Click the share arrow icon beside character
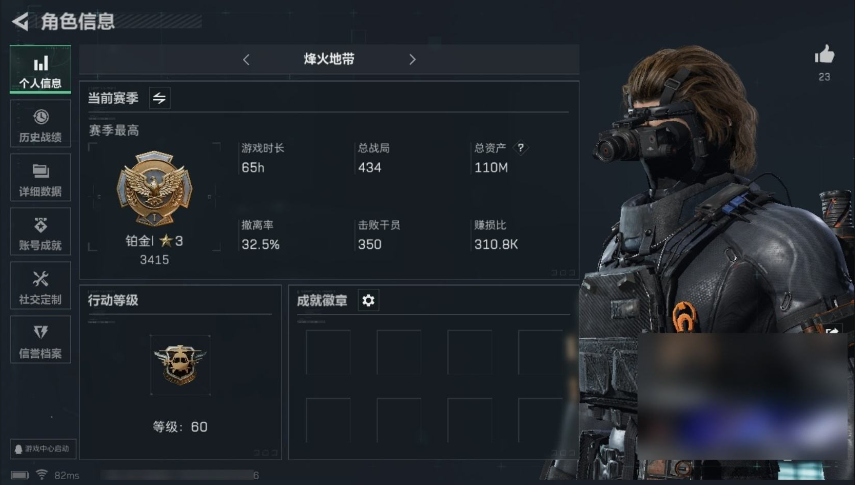The width and height of the screenshot is (855, 485). [833, 328]
